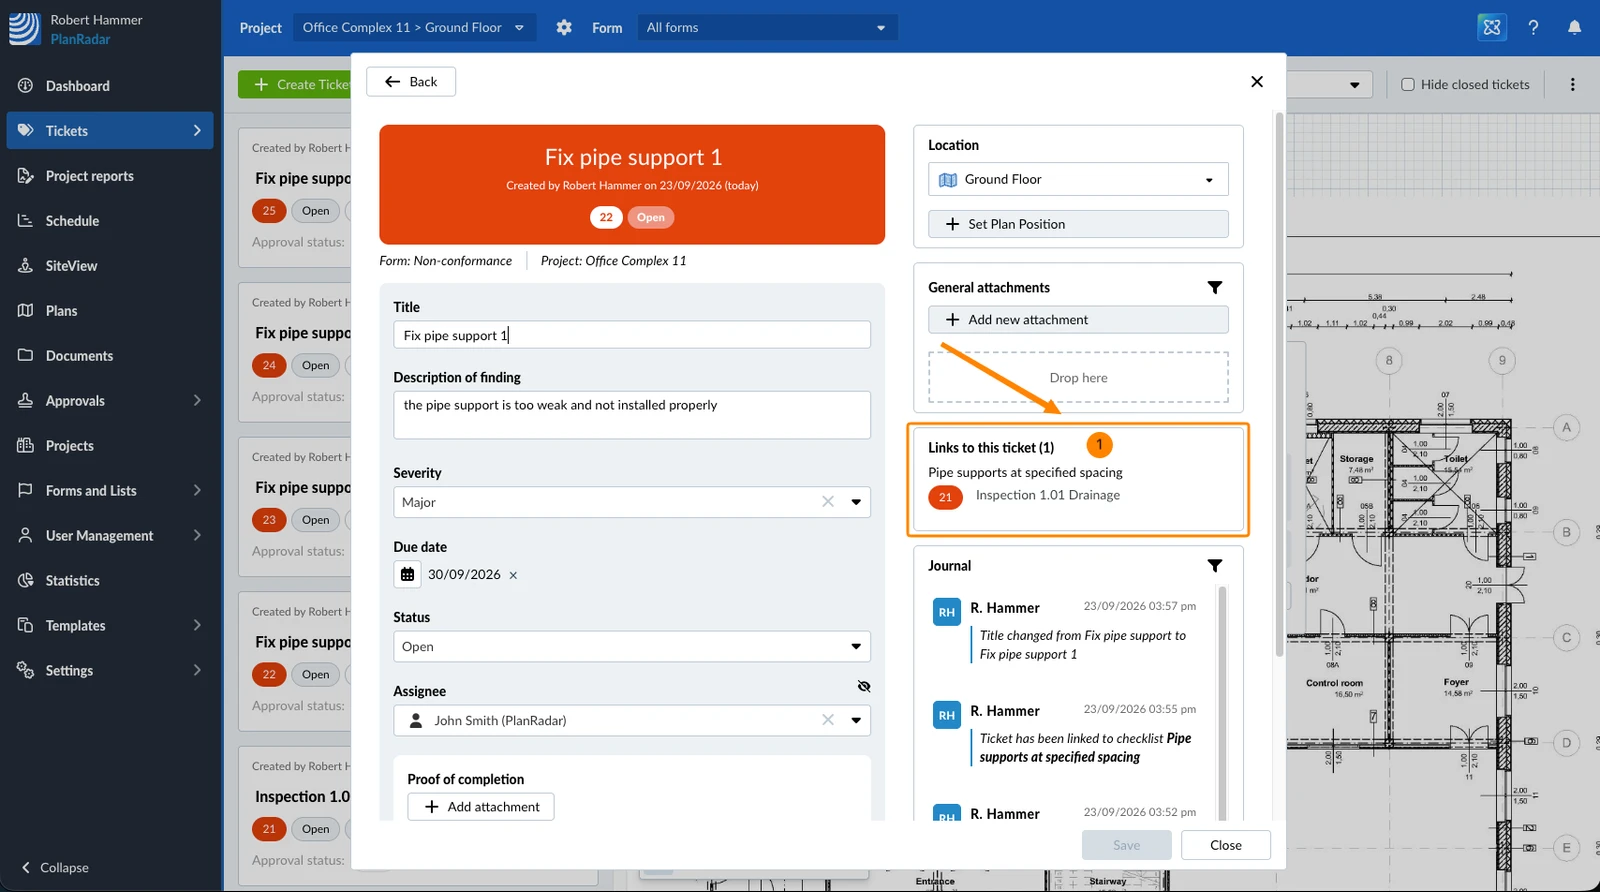Screen dimensions: 1600x892
Task: Click Add new attachment button
Action: point(1078,320)
